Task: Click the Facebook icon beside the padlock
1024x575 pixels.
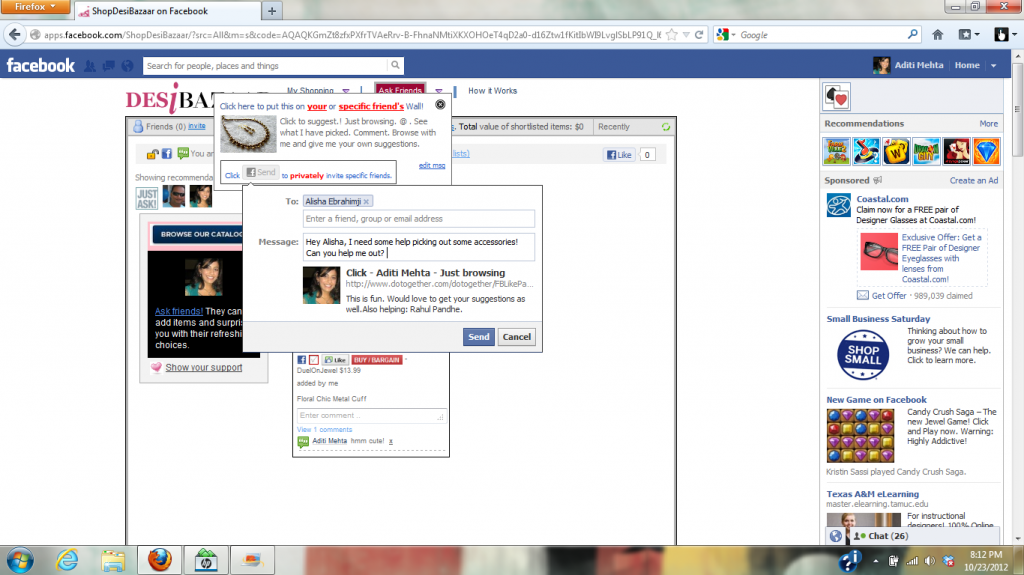Action: click(167, 154)
